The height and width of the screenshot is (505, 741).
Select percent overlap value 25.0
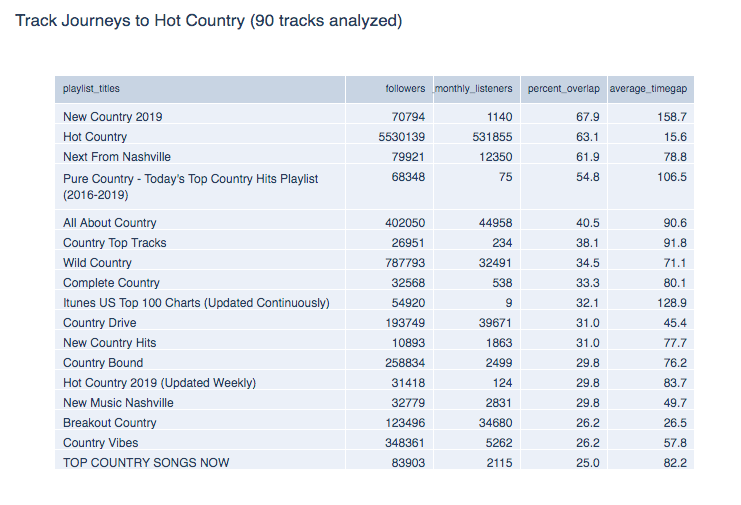pyautogui.click(x=587, y=462)
